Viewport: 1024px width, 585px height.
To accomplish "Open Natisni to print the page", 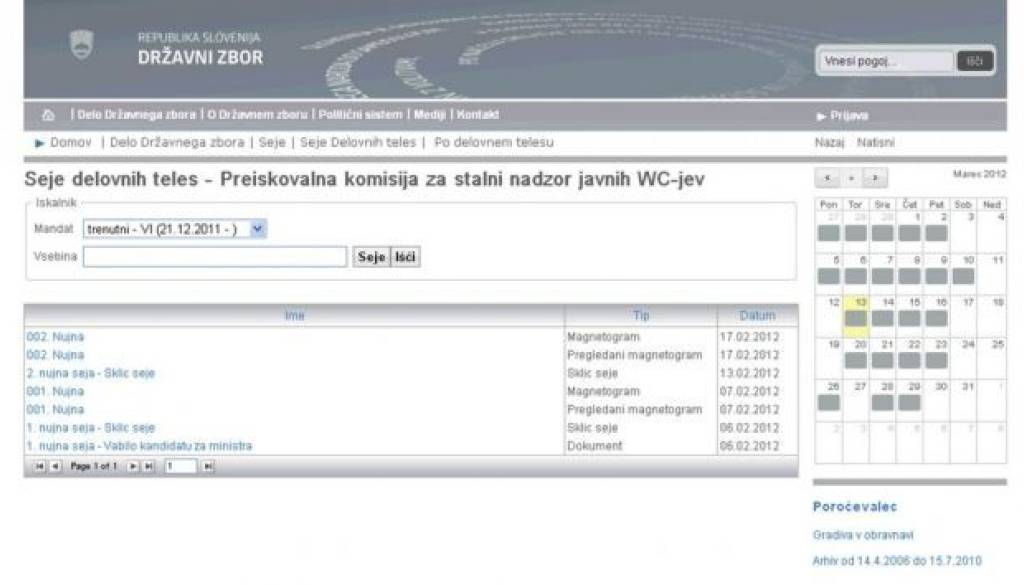I will (x=875, y=141).
